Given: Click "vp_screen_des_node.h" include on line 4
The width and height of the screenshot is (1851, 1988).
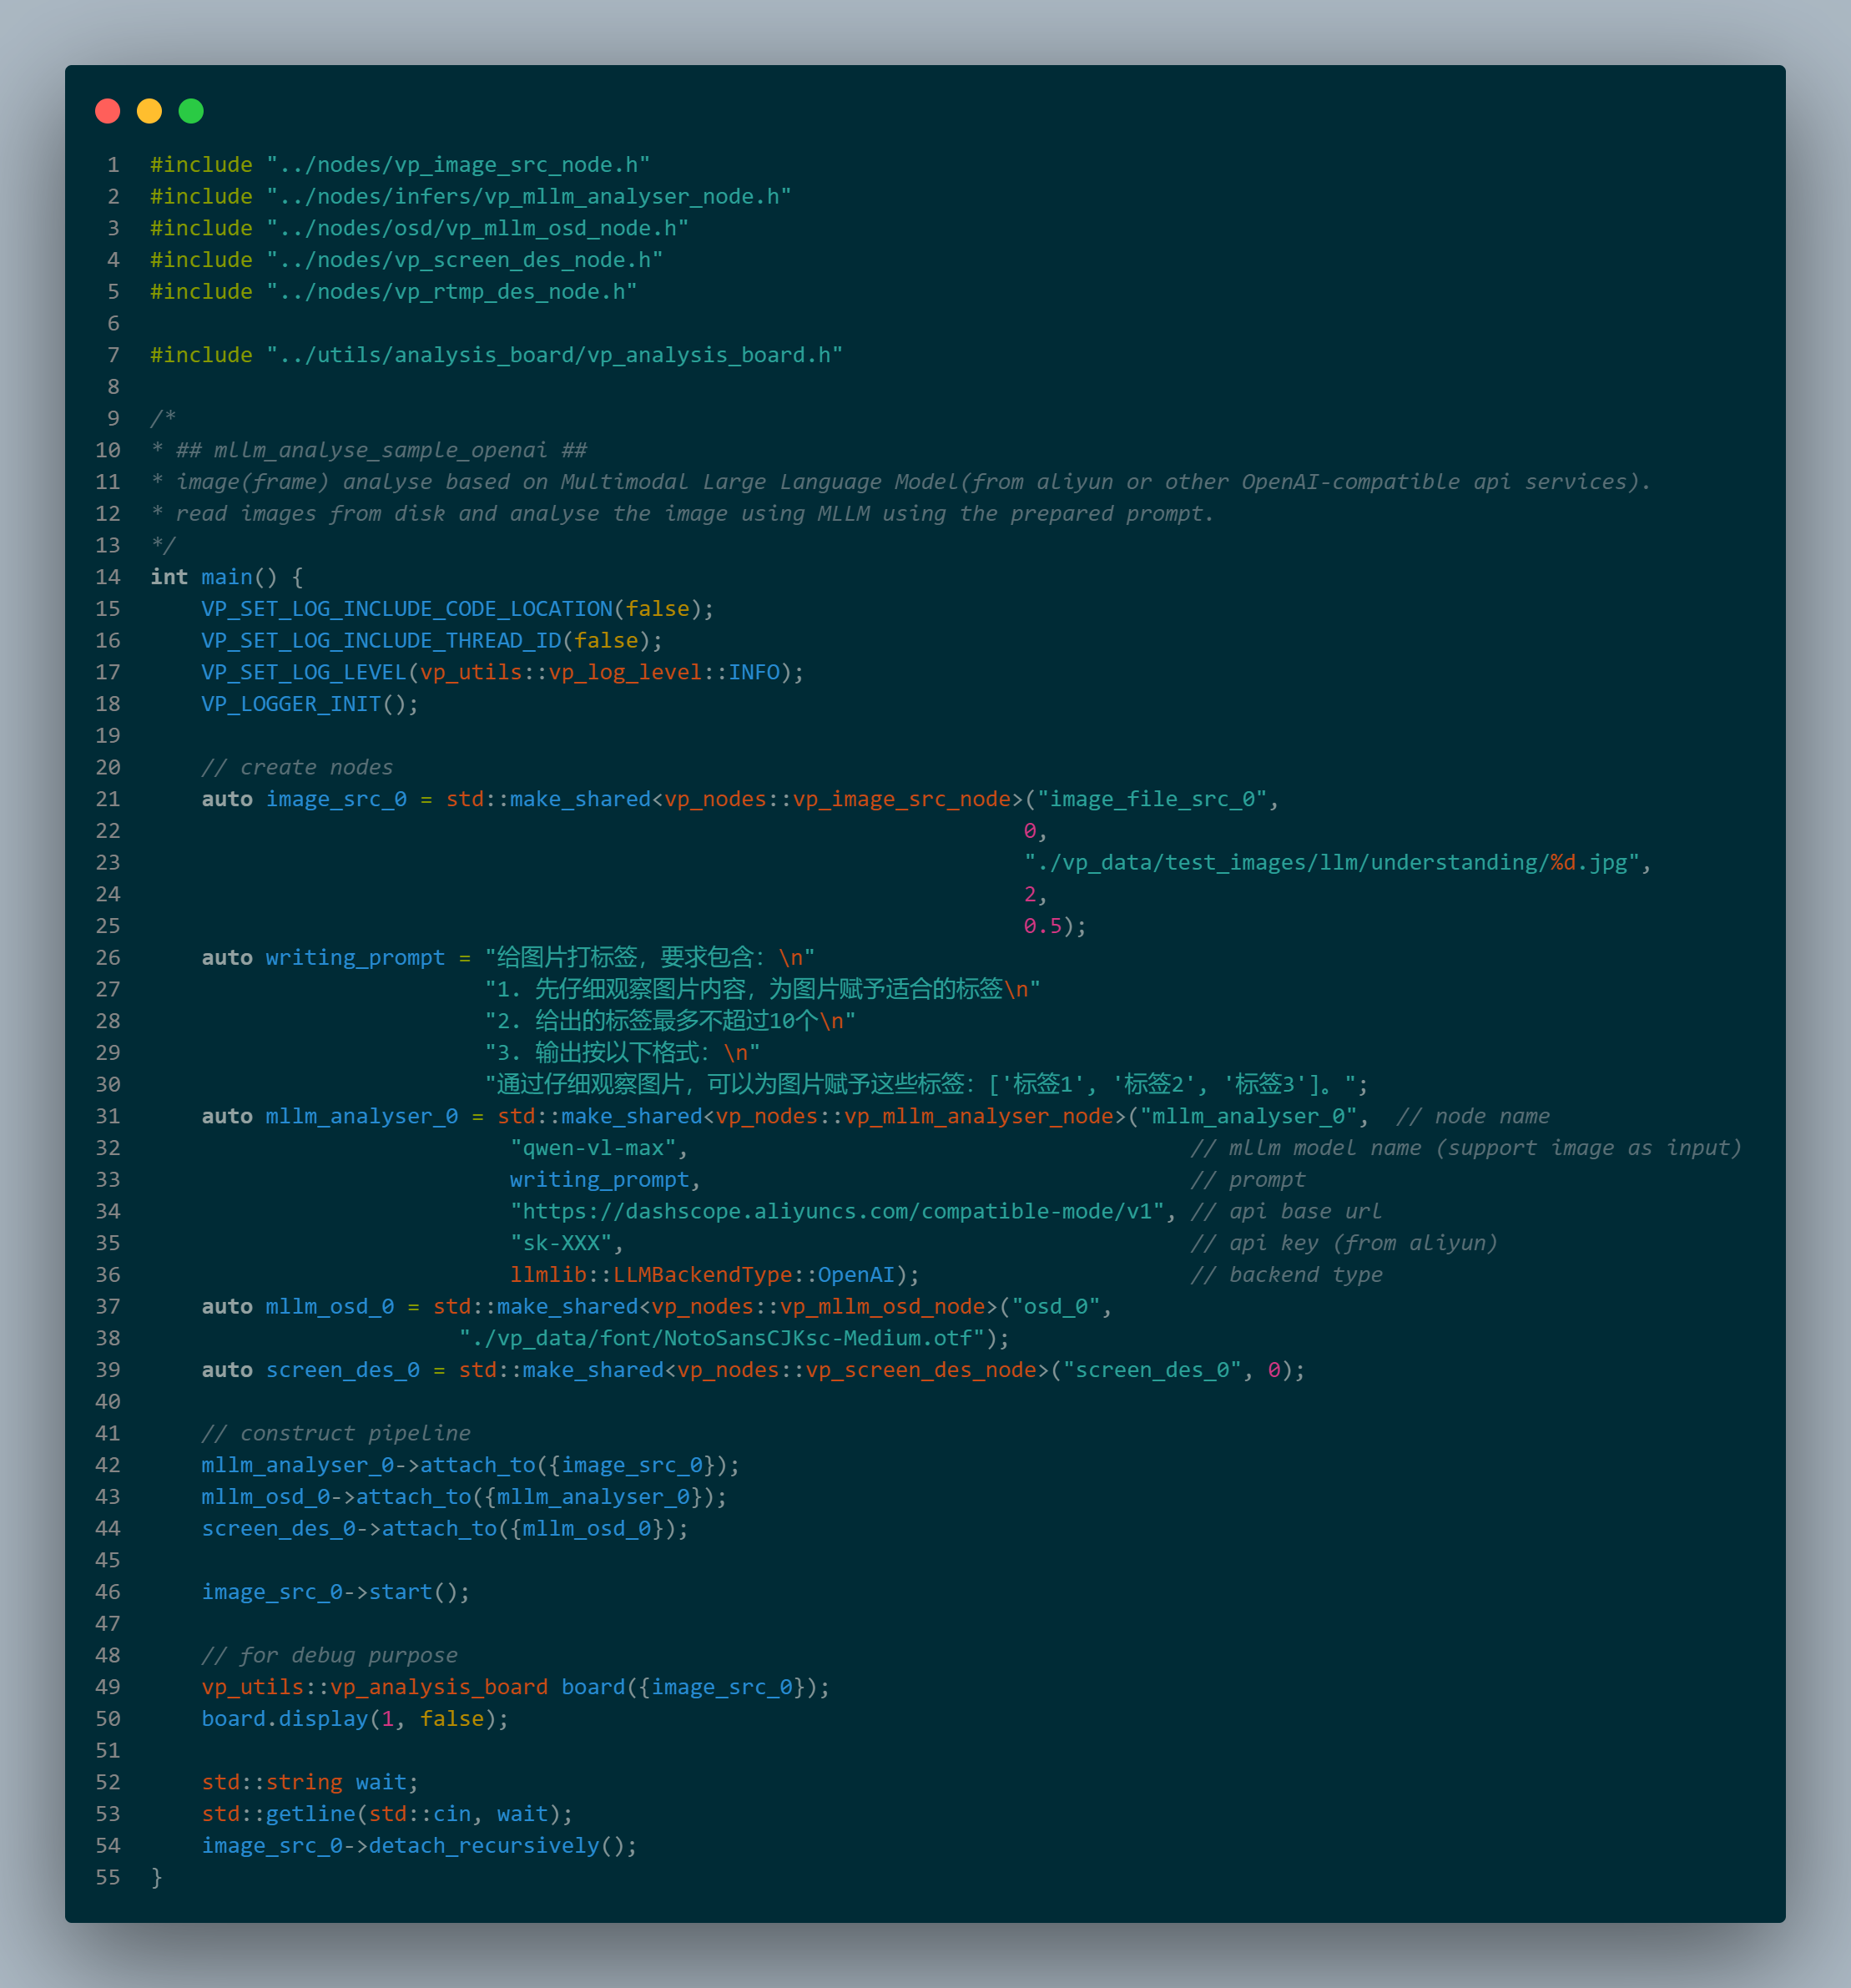Looking at the screenshot, I should pos(464,260).
